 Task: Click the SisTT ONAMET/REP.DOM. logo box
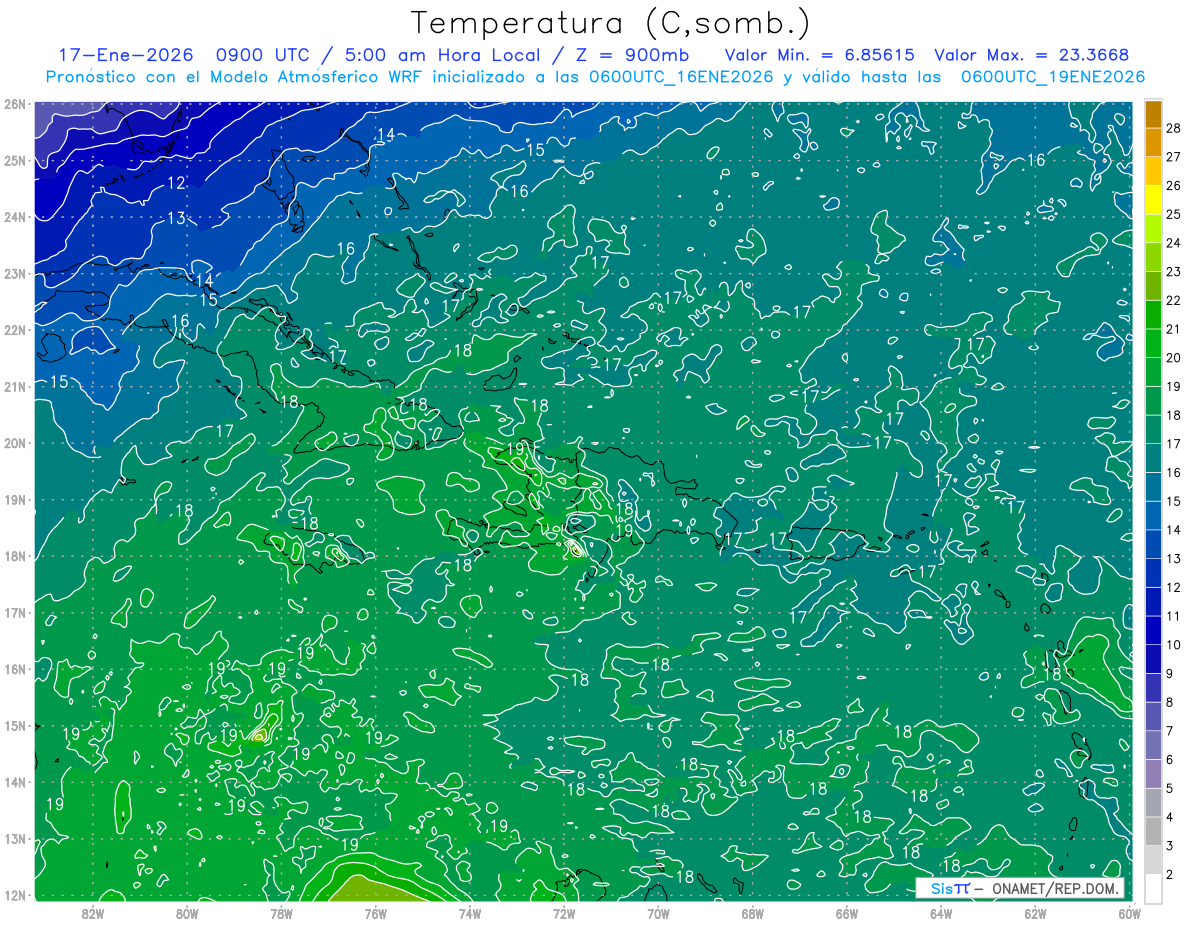pyautogui.click(x=1019, y=888)
